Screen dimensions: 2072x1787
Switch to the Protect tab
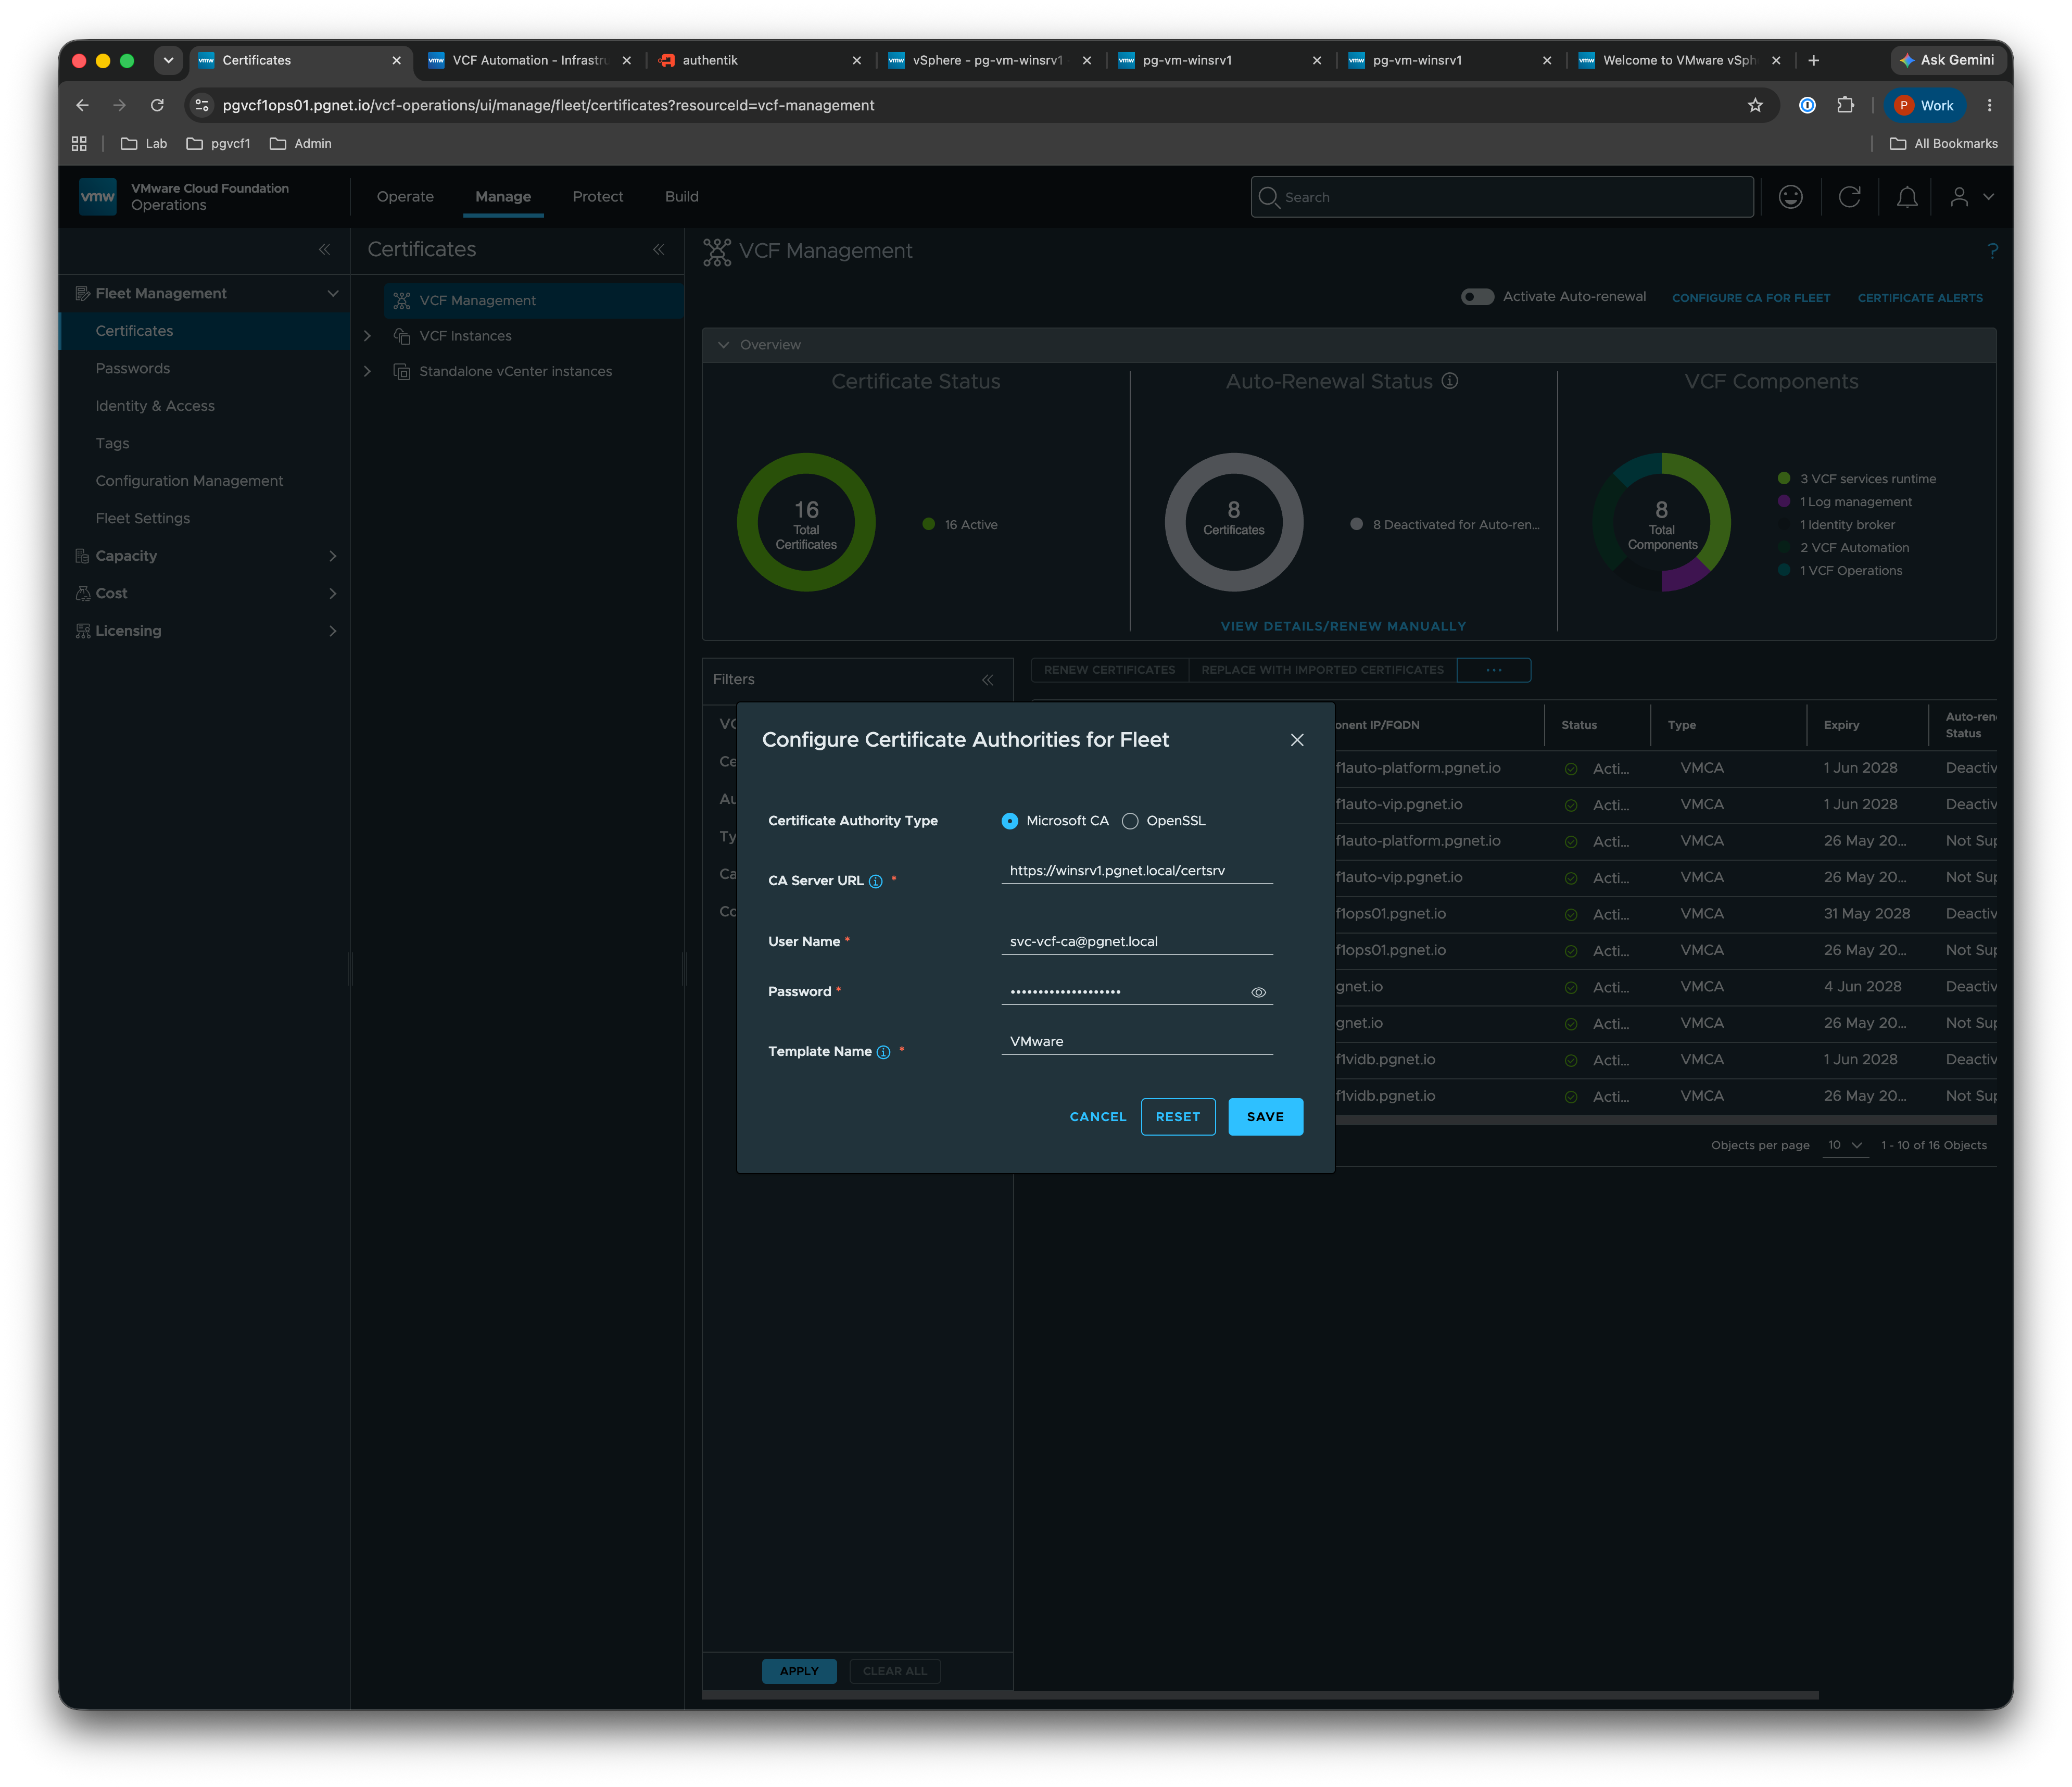tap(598, 197)
